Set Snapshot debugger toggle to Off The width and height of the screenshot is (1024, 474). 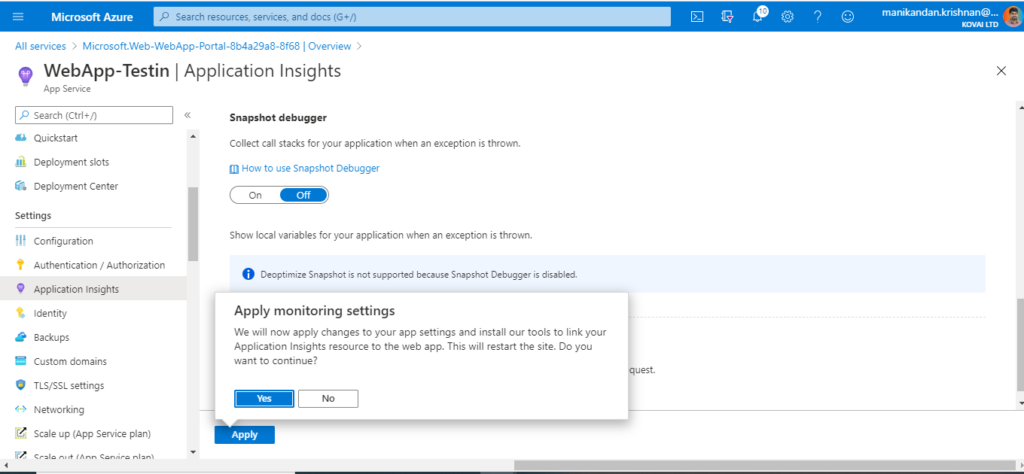(x=304, y=195)
